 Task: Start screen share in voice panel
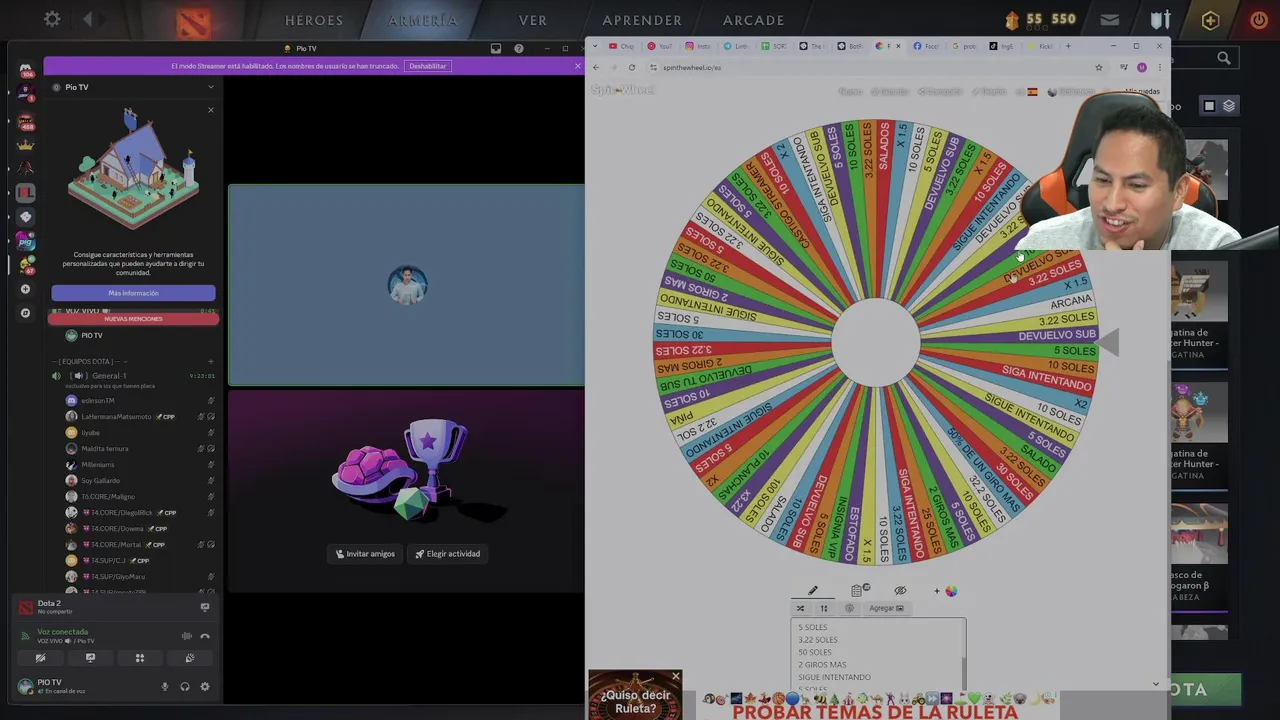click(90, 658)
